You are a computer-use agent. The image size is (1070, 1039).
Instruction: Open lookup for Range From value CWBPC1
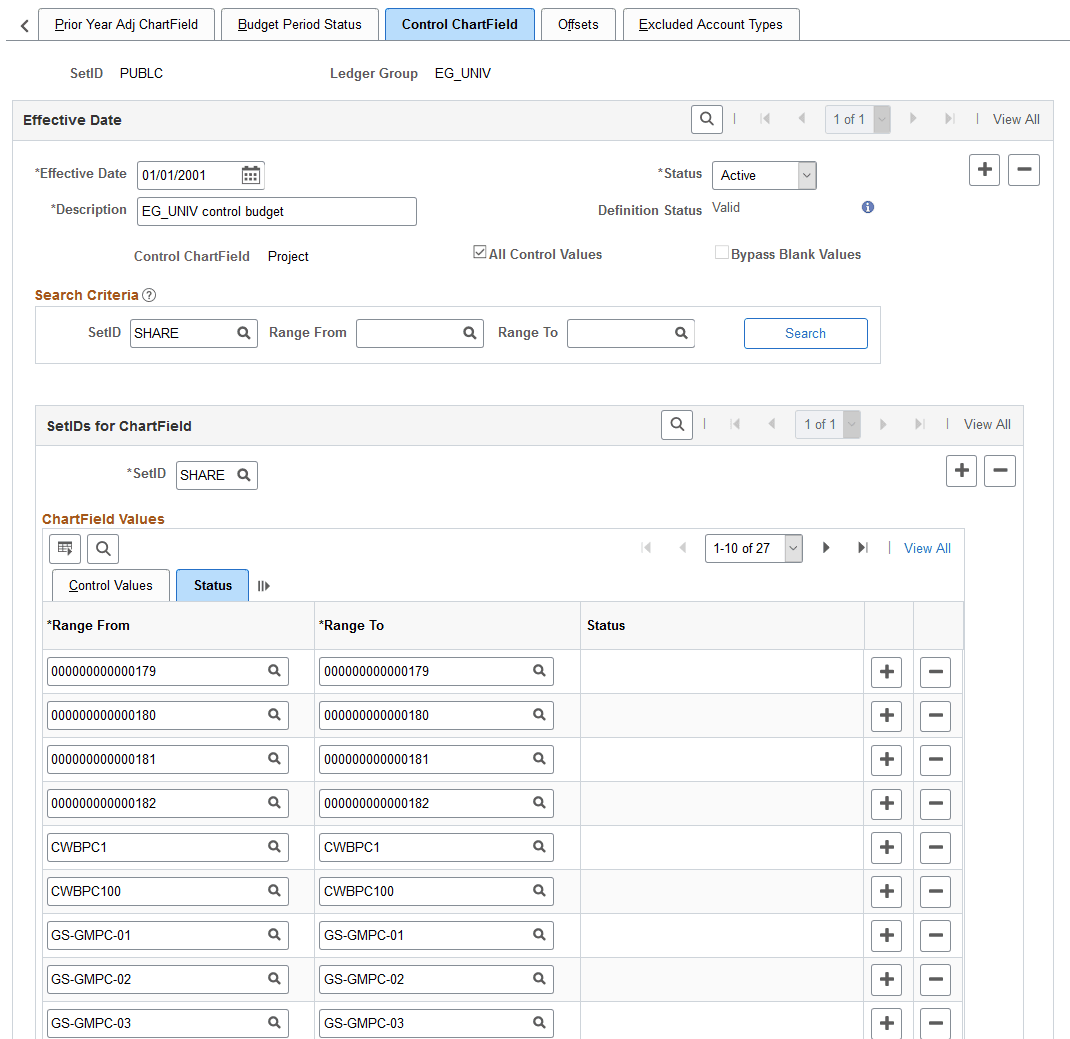(274, 847)
